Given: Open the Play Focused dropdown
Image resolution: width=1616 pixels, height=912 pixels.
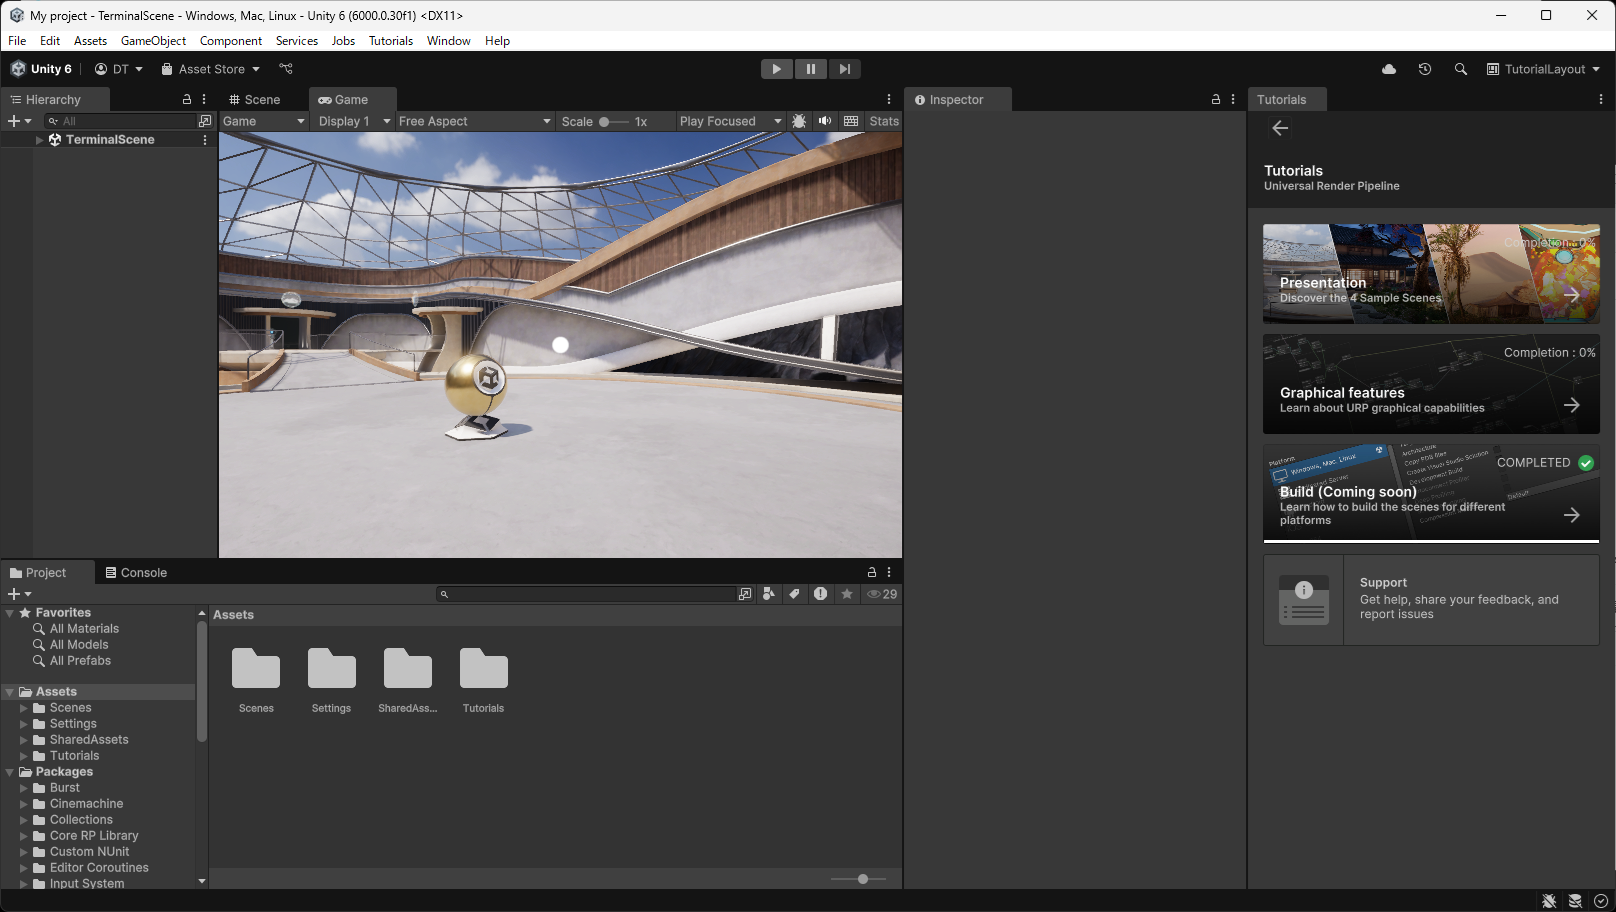Looking at the screenshot, I should click(730, 121).
